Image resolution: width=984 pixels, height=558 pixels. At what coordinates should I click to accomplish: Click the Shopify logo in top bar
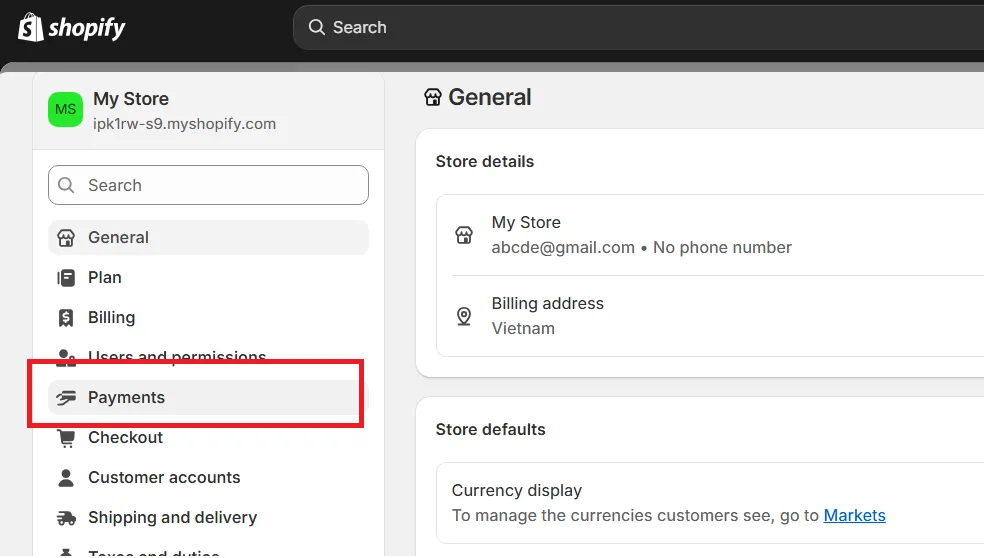pos(72,28)
